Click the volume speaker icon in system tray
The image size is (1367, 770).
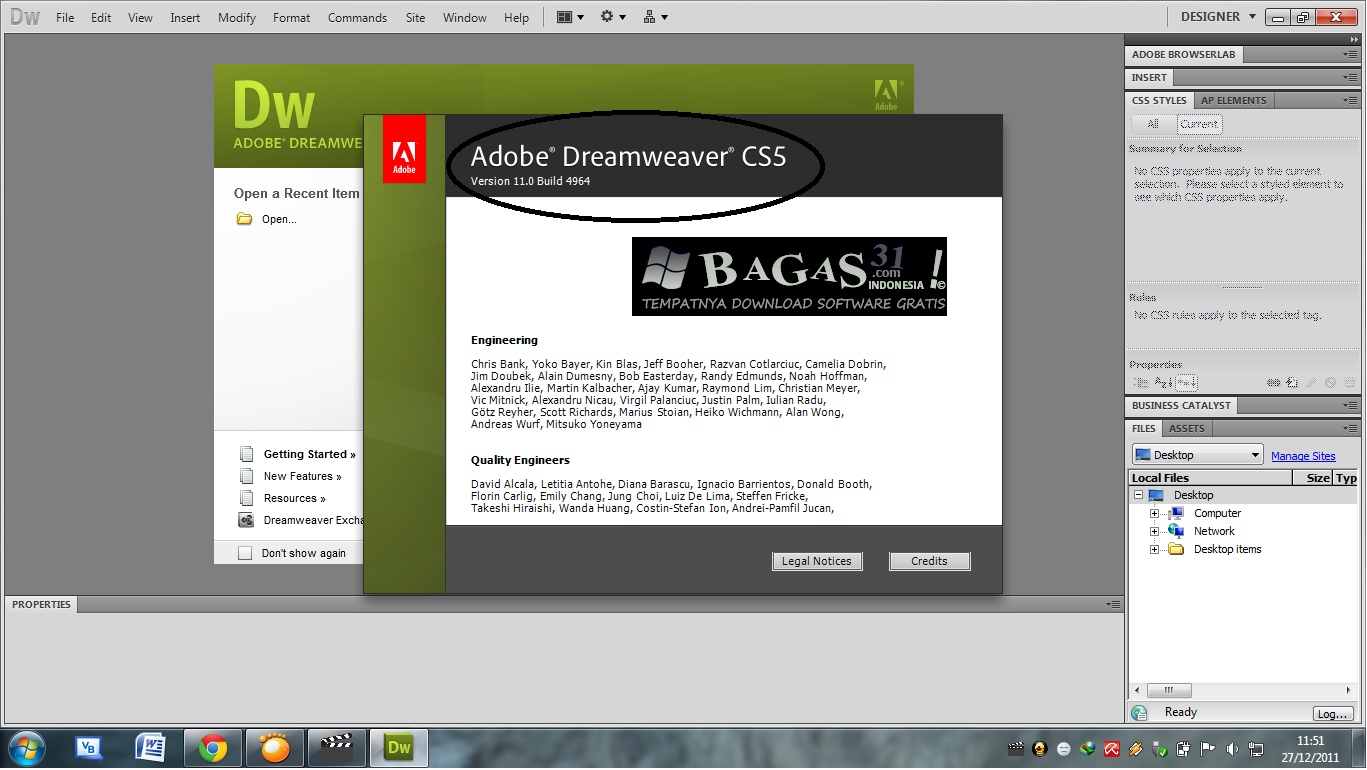(x=1231, y=748)
